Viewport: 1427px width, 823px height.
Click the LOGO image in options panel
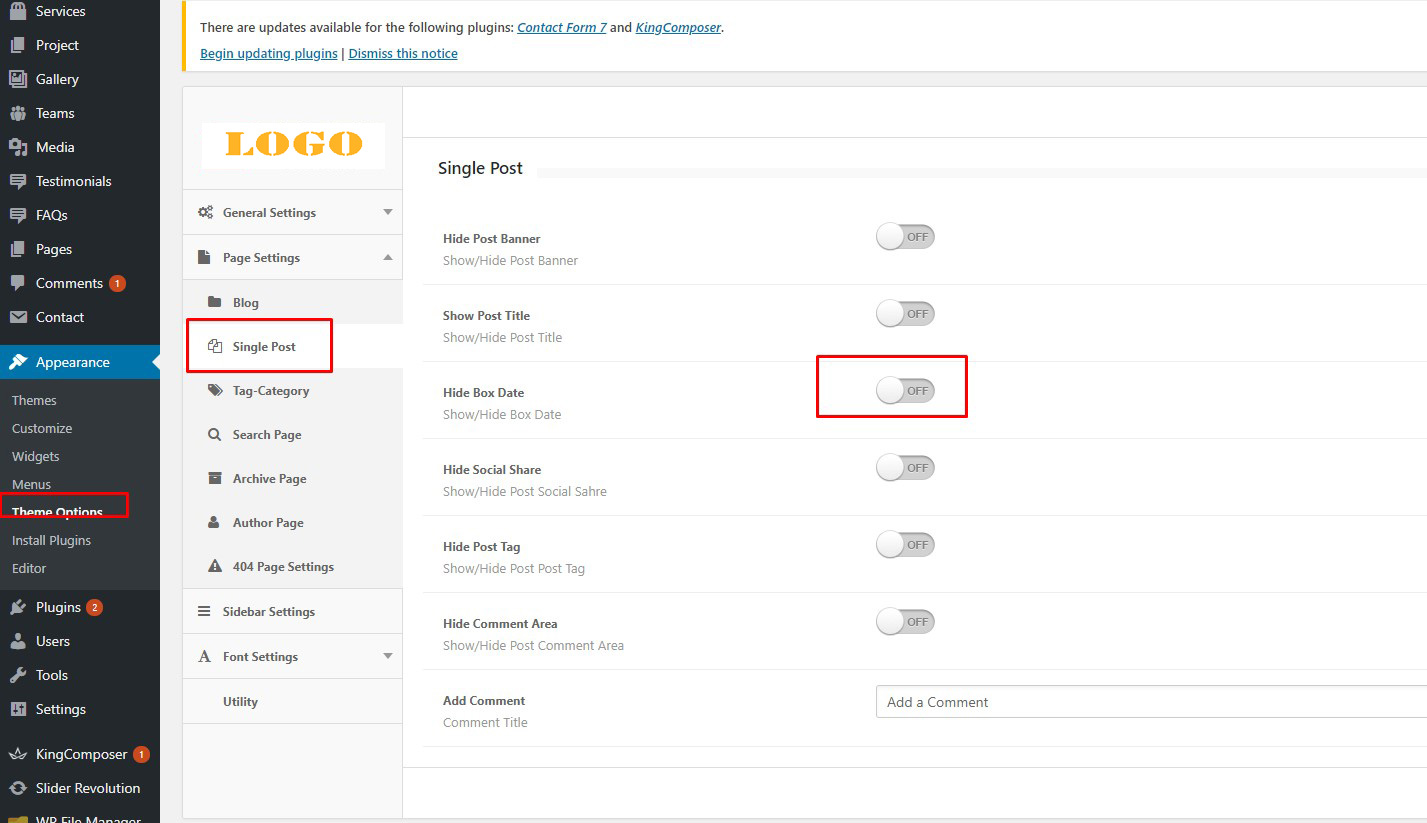[x=293, y=145]
